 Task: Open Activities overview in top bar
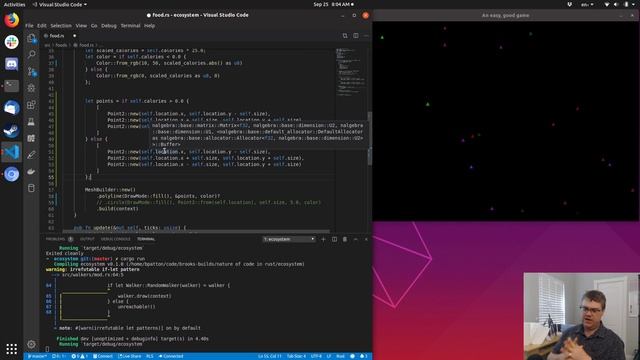click(x=14, y=4)
